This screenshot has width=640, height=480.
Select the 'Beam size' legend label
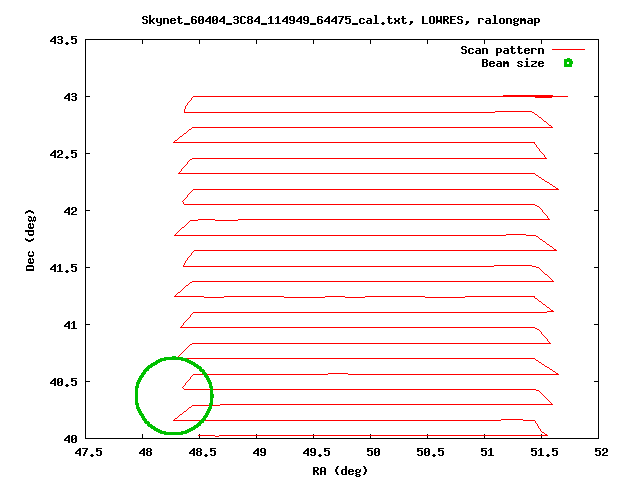point(513,63)
